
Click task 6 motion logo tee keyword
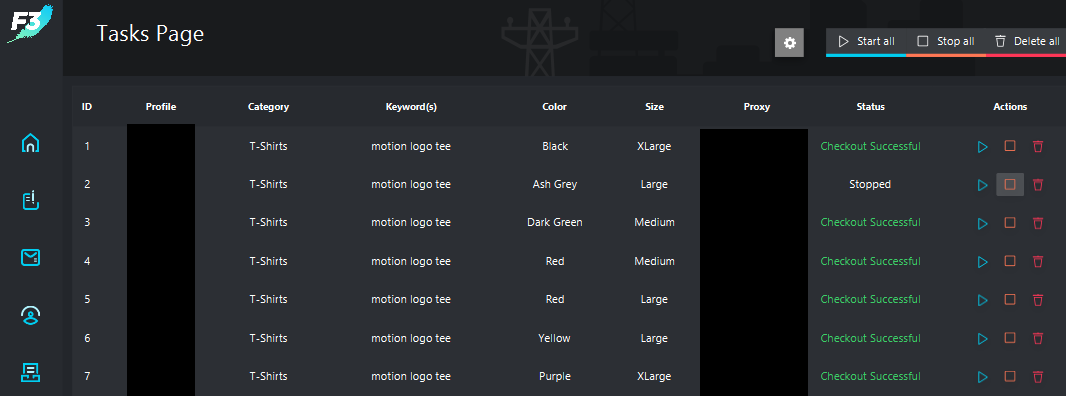click(x=411, y=338)
